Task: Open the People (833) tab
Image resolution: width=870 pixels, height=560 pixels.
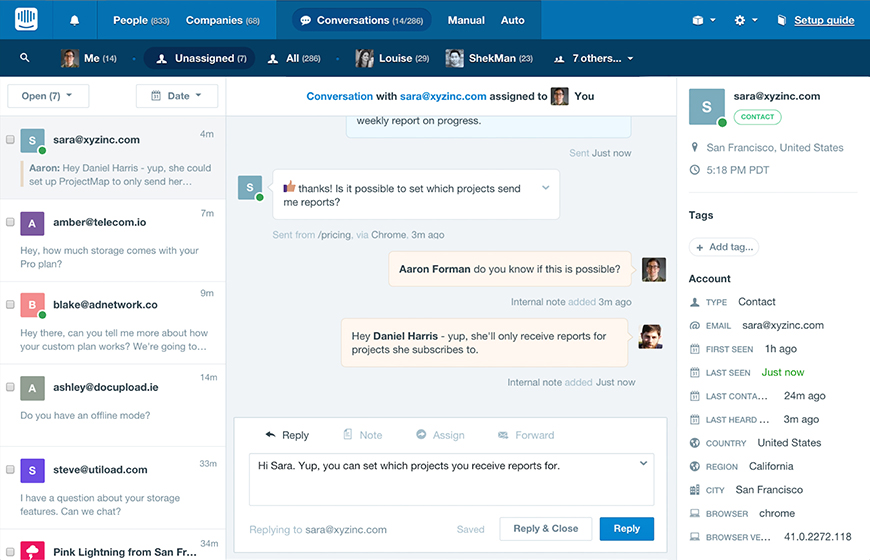Action: [141, 21]
